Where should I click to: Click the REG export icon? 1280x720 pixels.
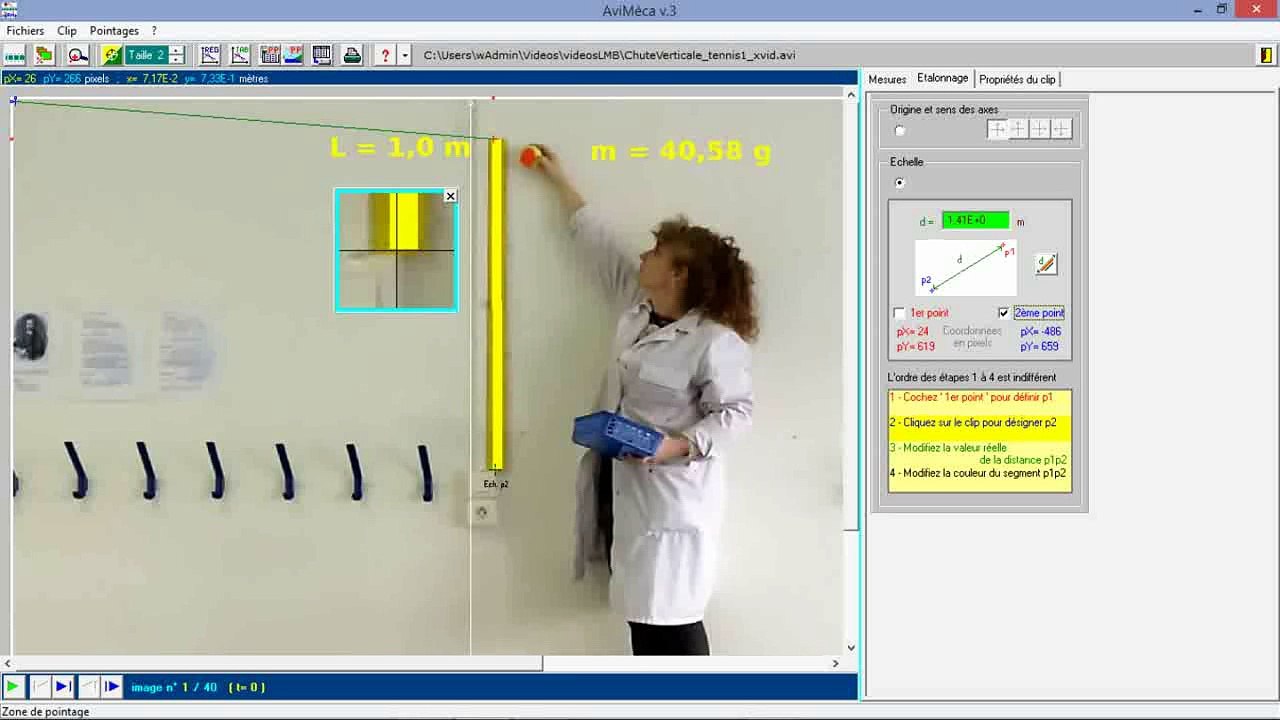click(x=210, y=56)
